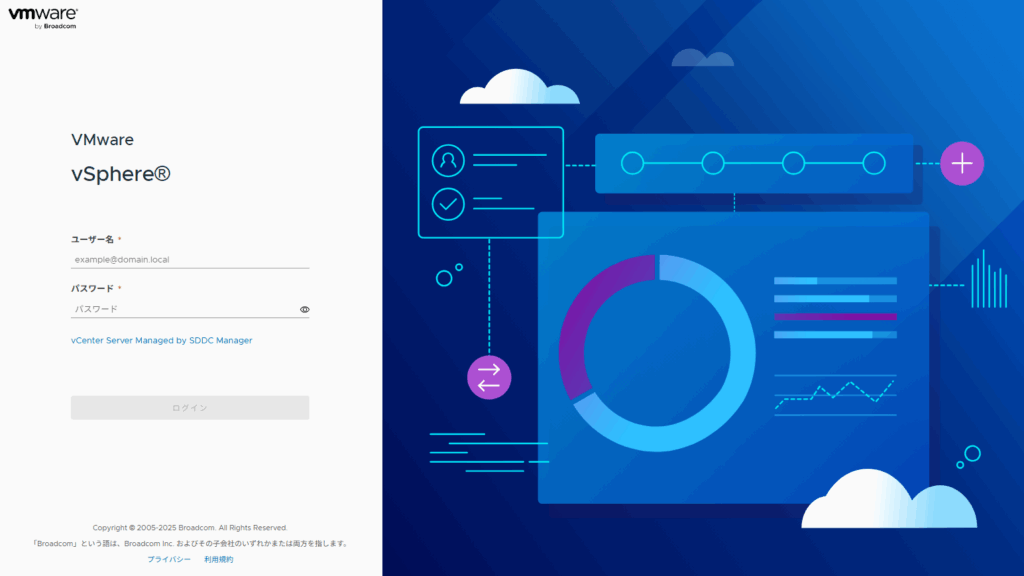Open the vCenter Server Managed by SDDC Manager link

pyautogui.click(x=161, y=341)
